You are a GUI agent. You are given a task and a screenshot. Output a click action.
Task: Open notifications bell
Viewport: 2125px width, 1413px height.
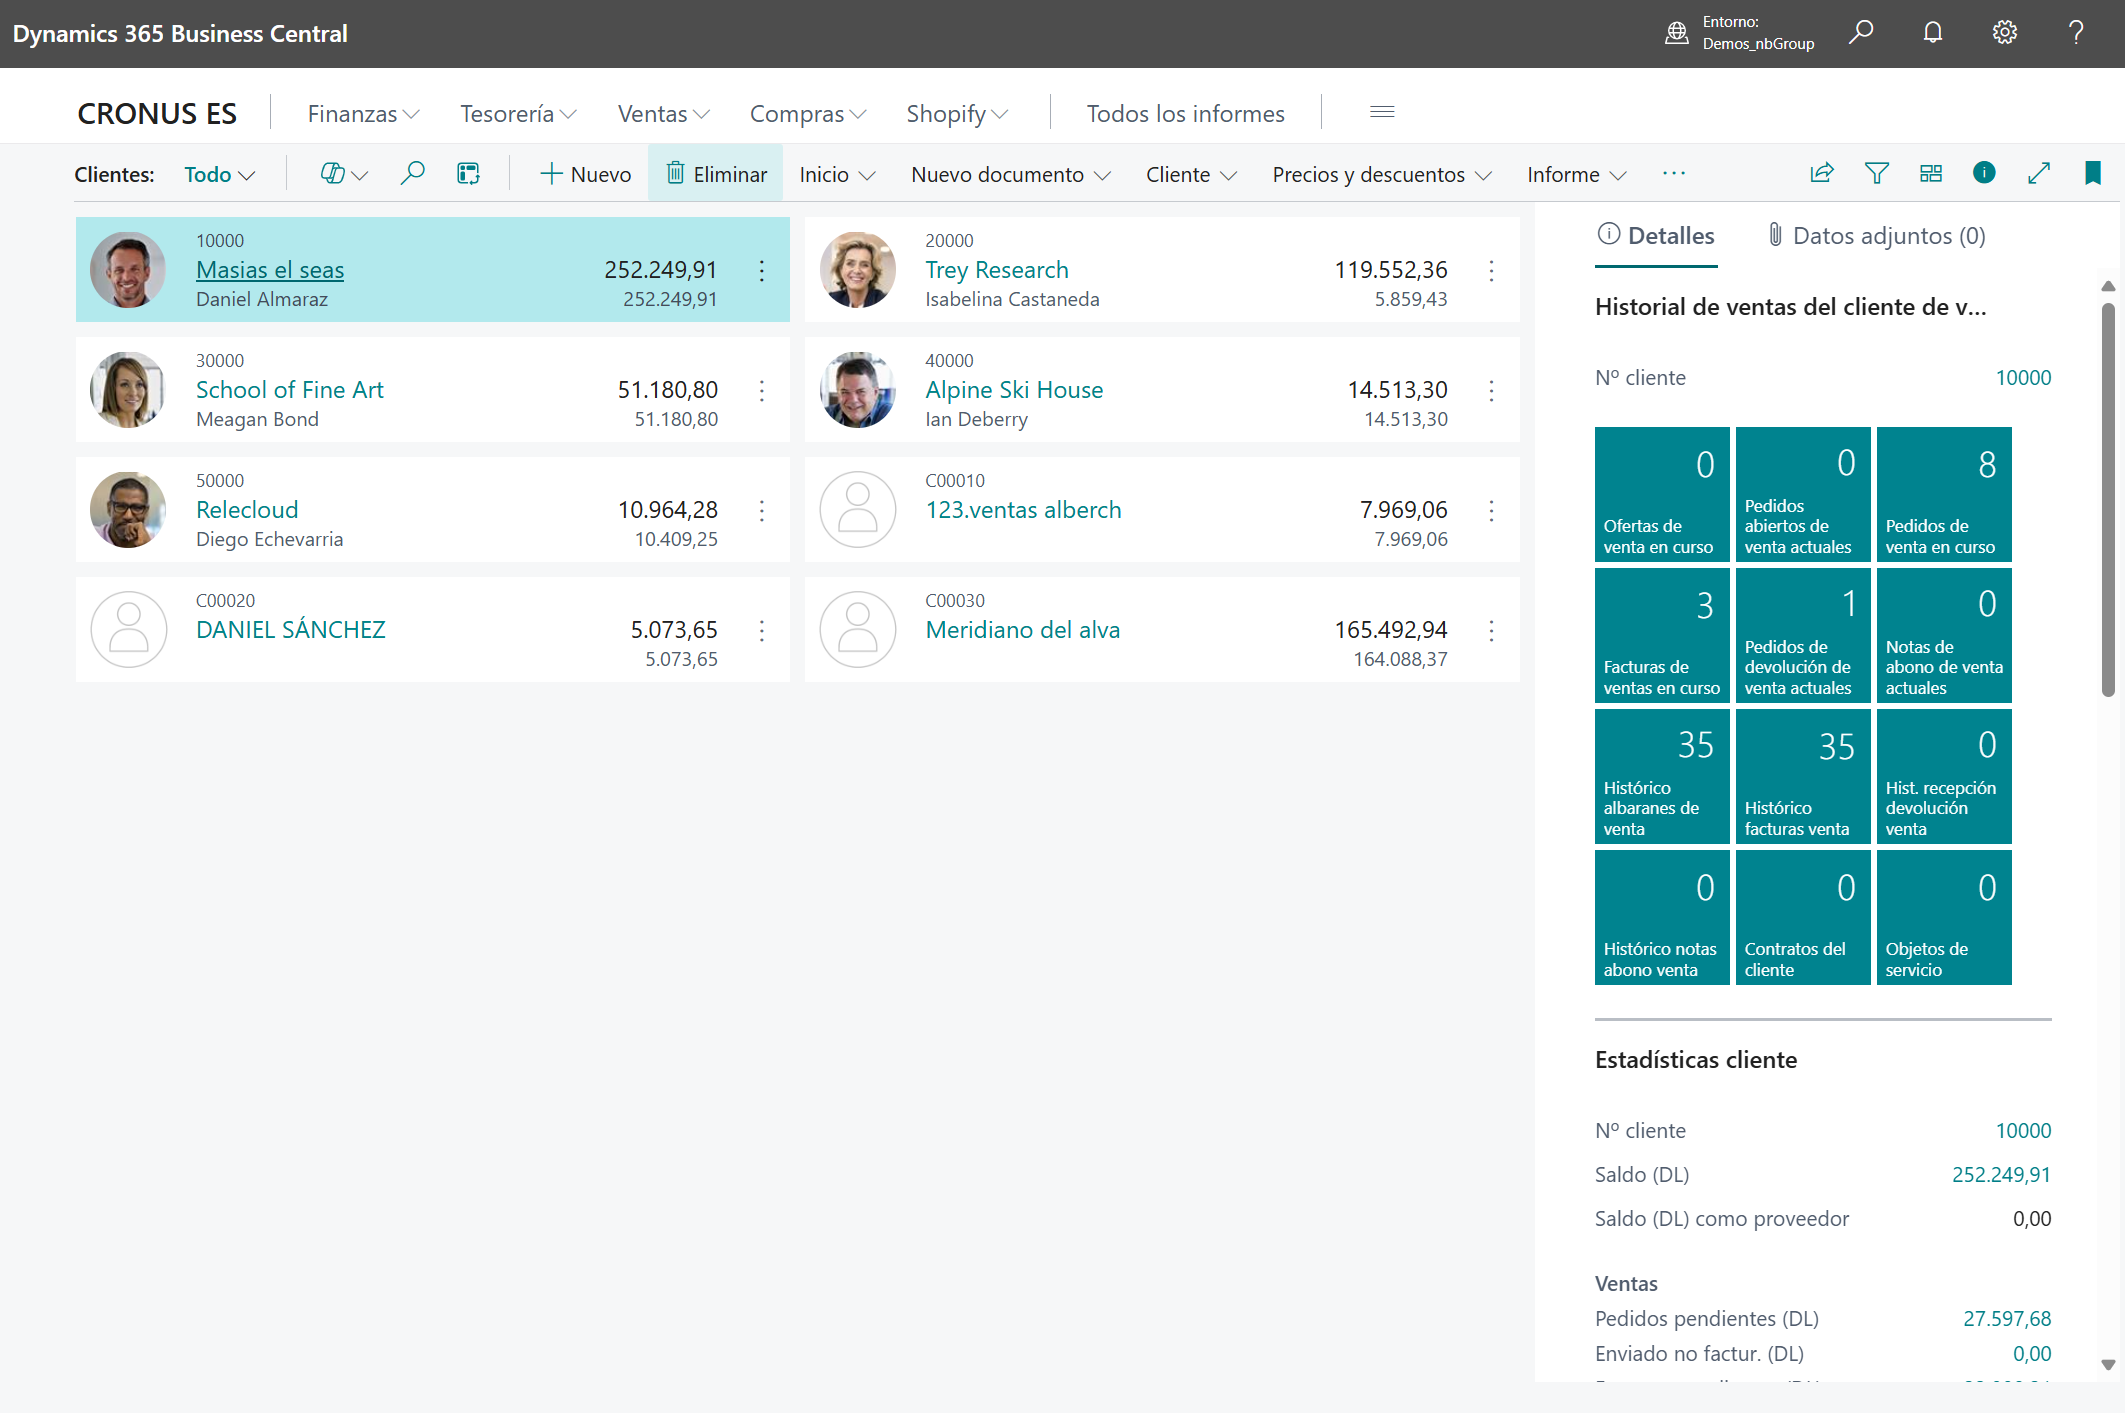click(x=1933, y=33)
